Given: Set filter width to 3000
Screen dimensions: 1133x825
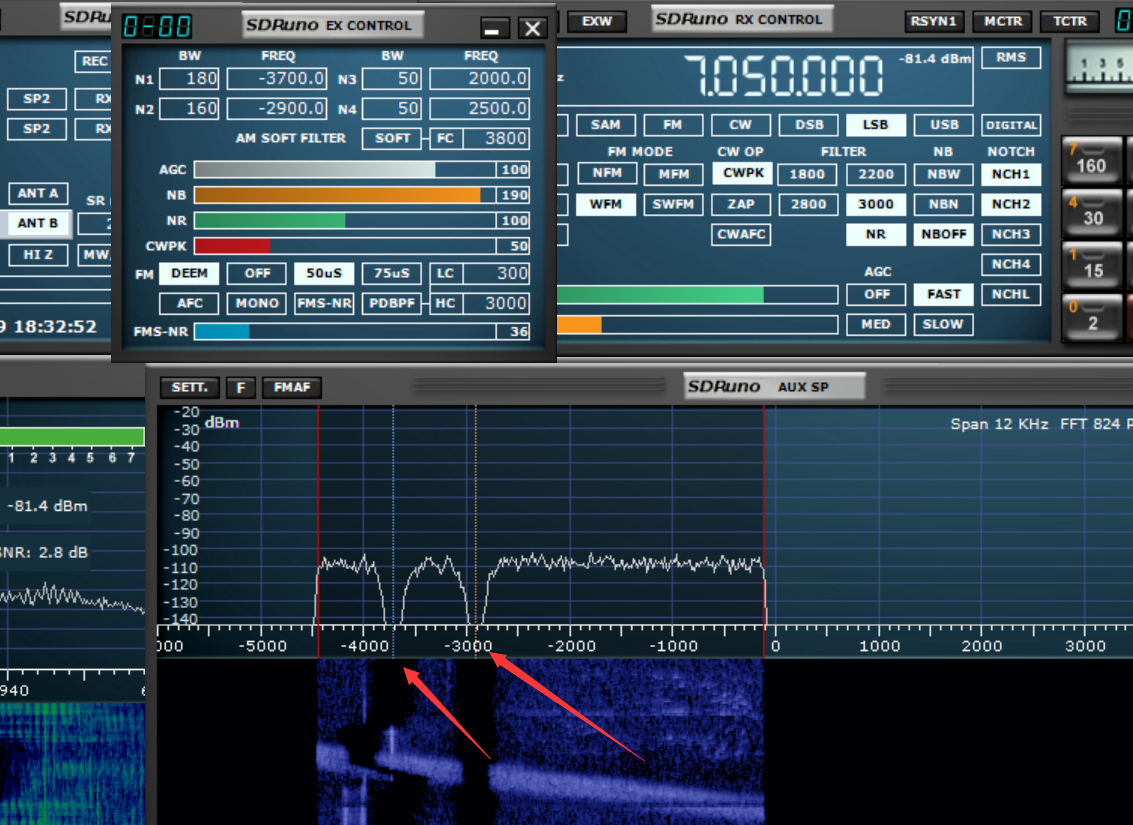Looking at the screenshot, I should tap(876, 204).
